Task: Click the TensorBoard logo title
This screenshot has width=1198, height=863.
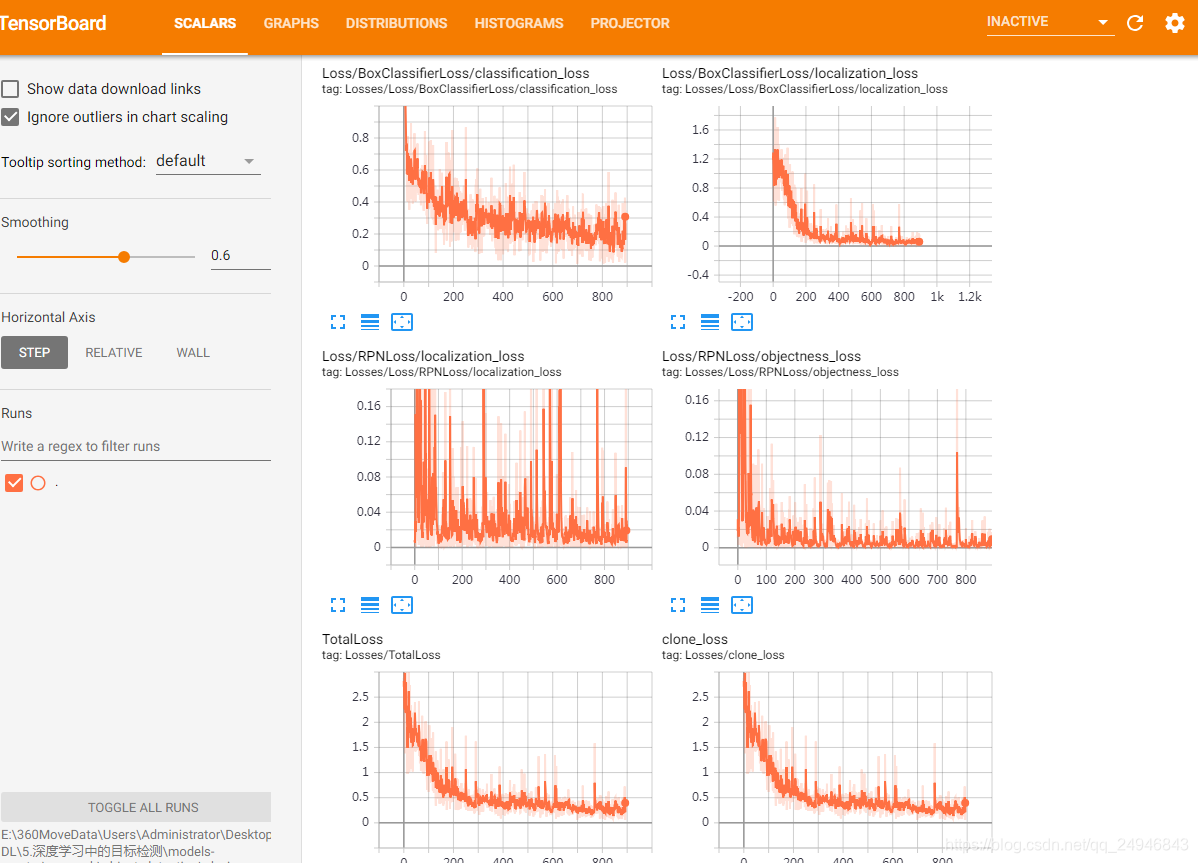Action: click(53, 24)
